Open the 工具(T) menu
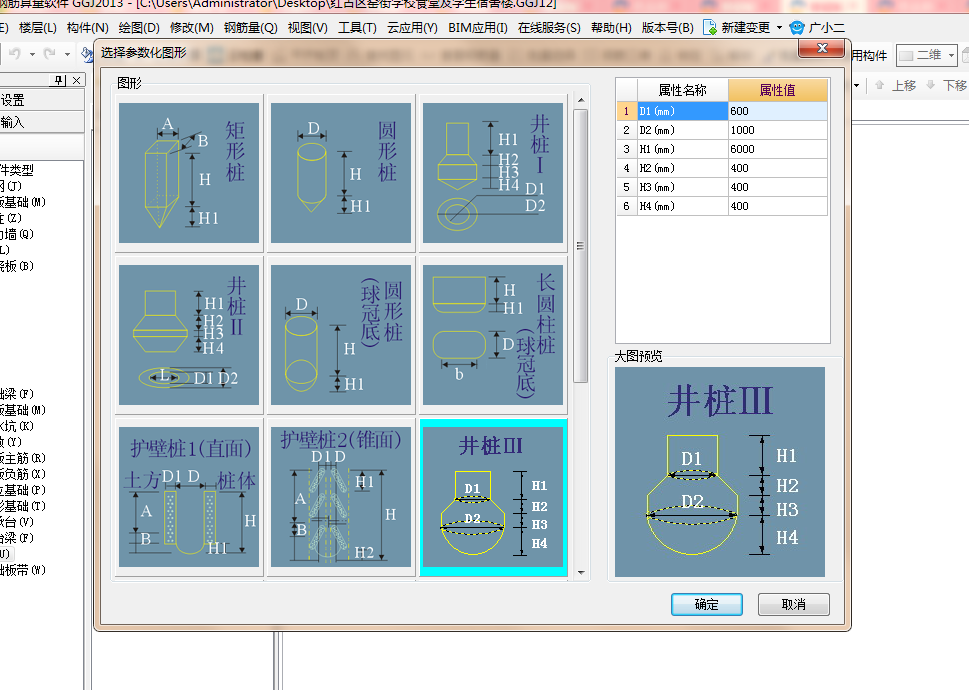969x690 pixels. (357, 28)
